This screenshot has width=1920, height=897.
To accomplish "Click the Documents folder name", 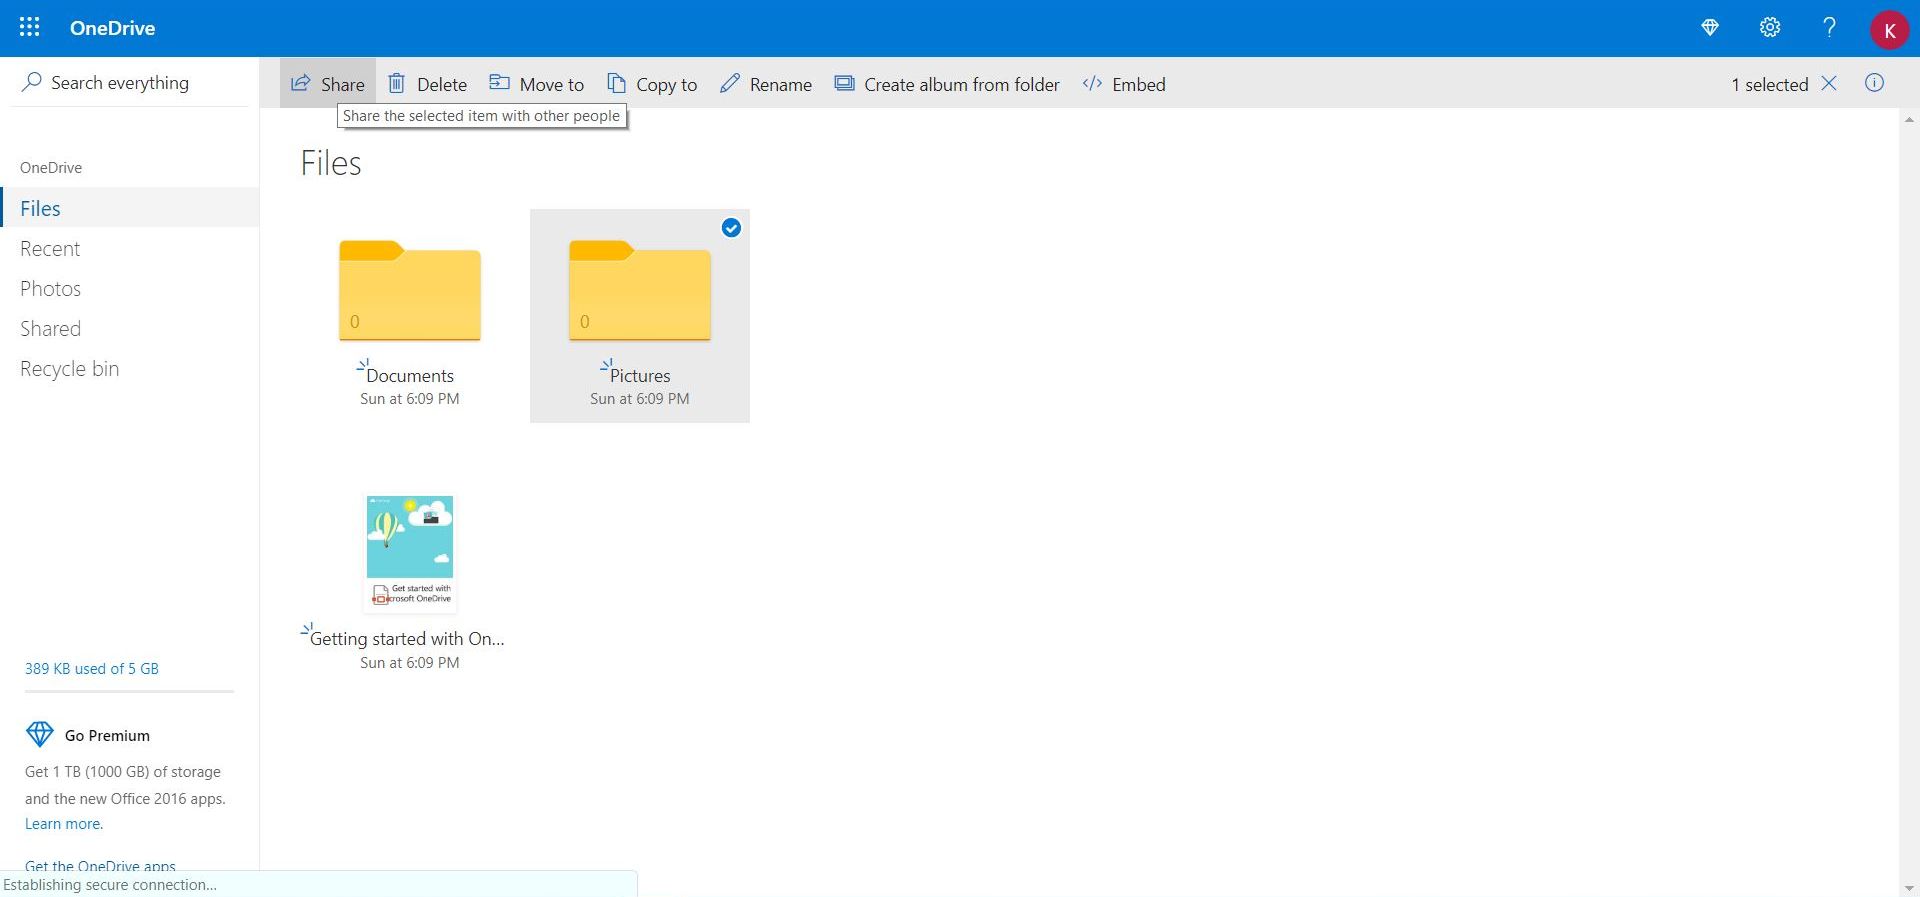I will coord(410,375).
